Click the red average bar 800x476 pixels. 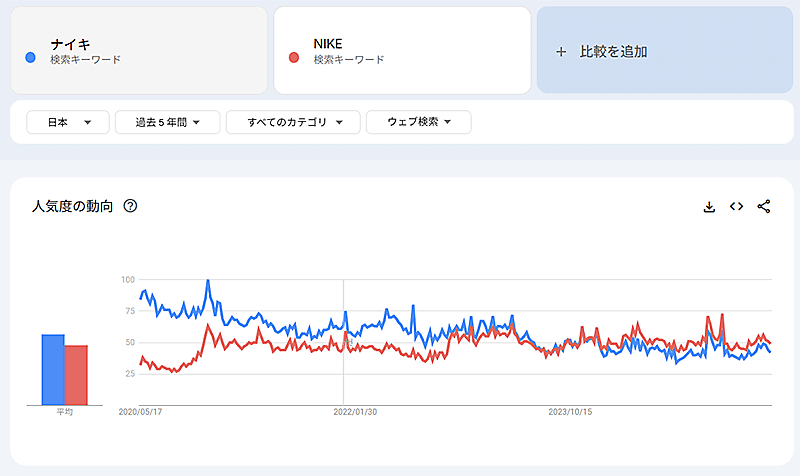[x=76, y=375]
